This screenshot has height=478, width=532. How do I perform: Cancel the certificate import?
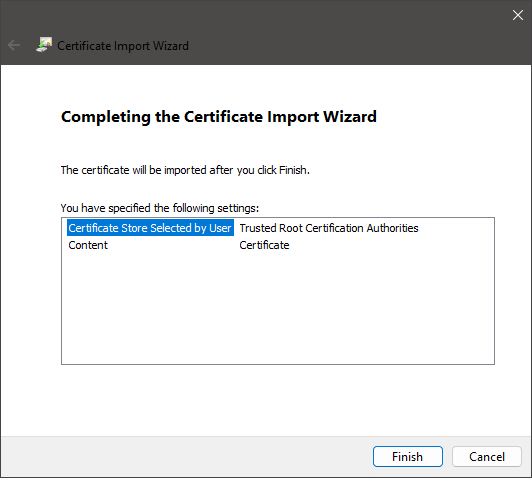[x=487, y=456]
